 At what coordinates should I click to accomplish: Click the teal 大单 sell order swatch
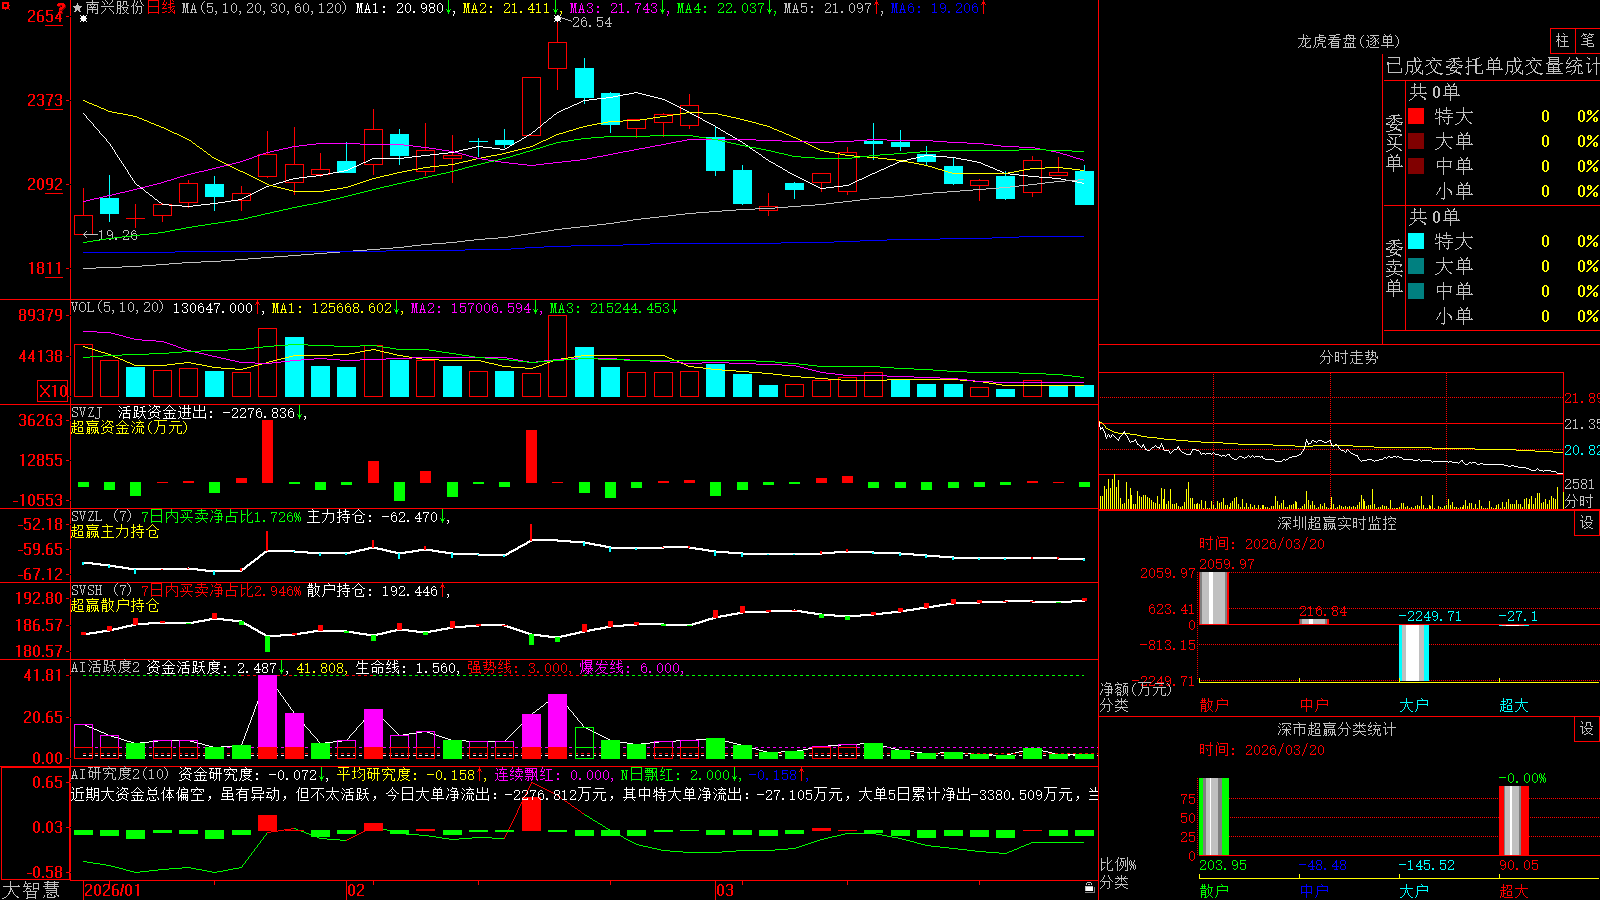tap(1416, 266)
